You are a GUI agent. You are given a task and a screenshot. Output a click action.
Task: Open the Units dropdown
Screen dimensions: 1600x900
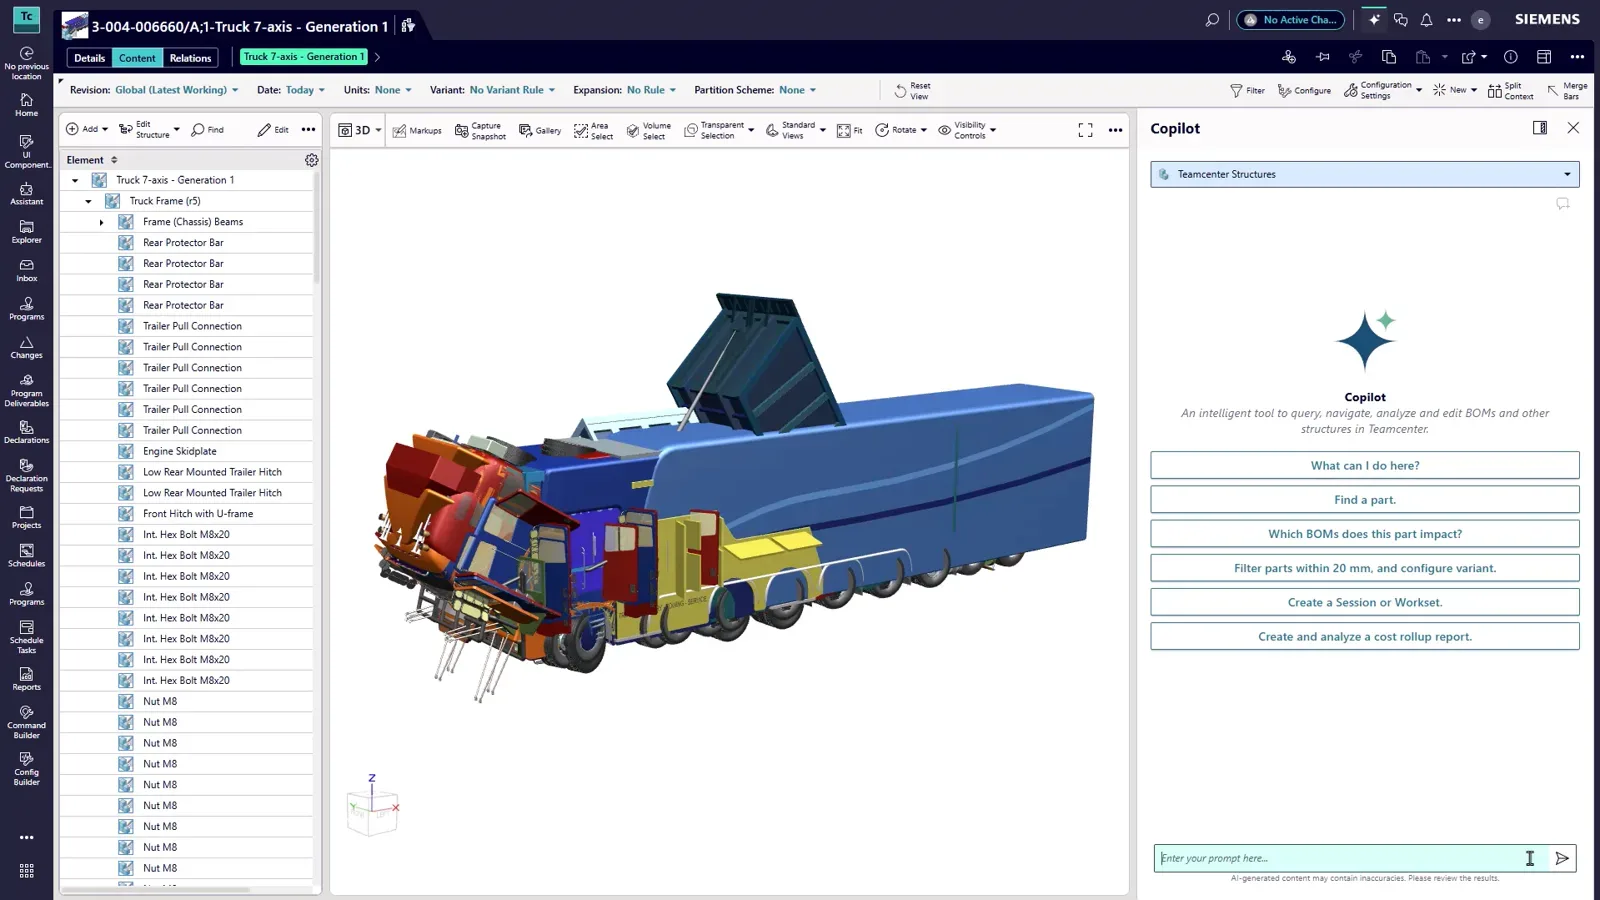(x=393, y=90)
